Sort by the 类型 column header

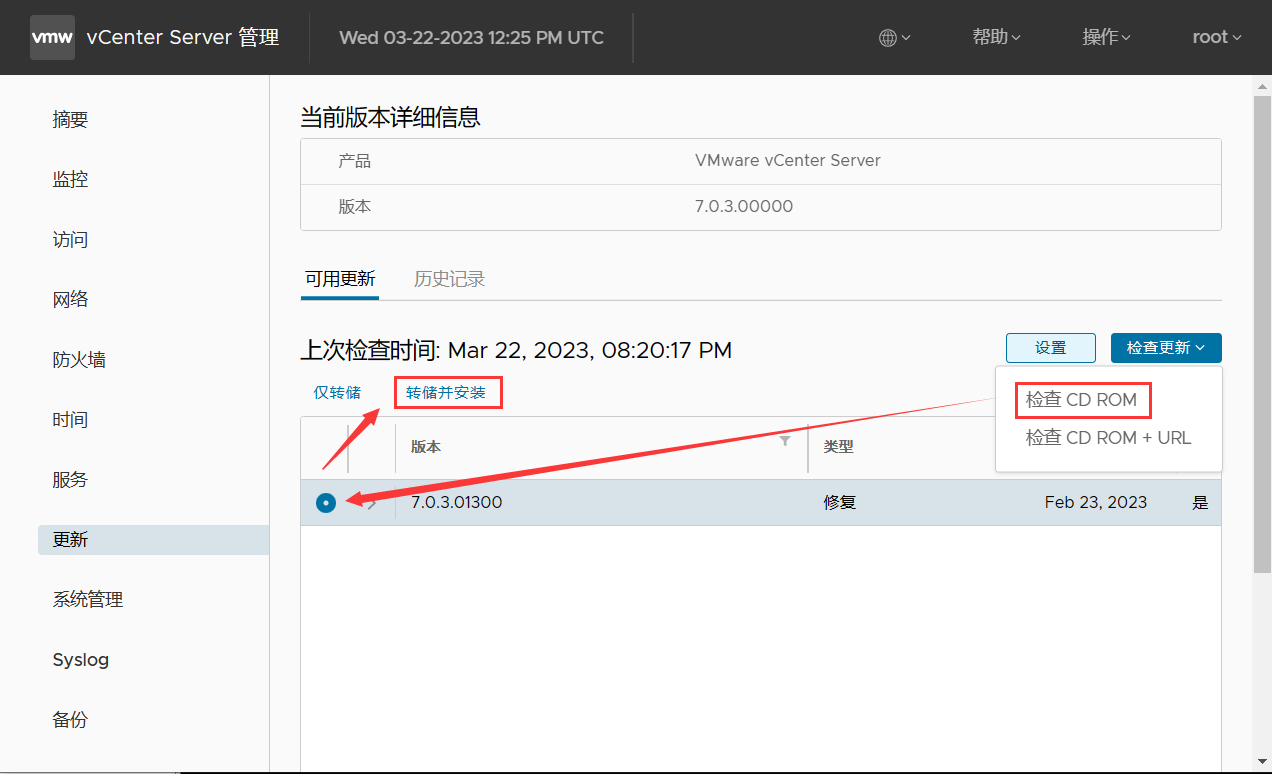point(838,447)
